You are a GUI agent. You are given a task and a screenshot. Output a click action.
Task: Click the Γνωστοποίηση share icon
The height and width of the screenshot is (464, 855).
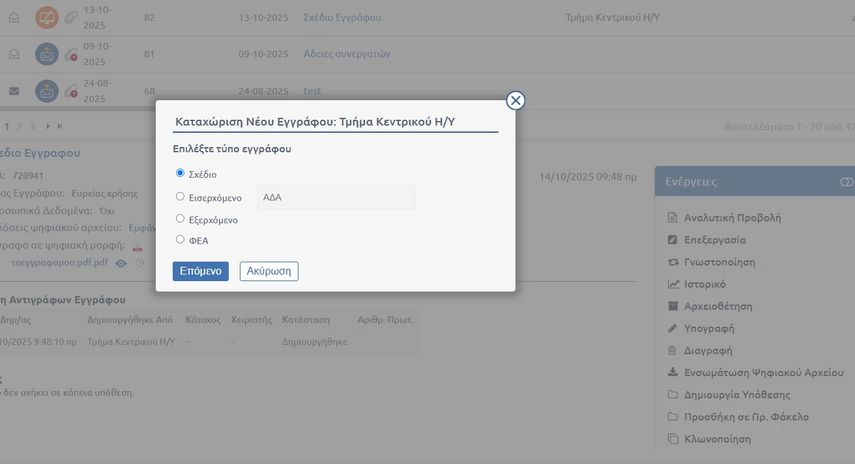[x=673, y=262]
